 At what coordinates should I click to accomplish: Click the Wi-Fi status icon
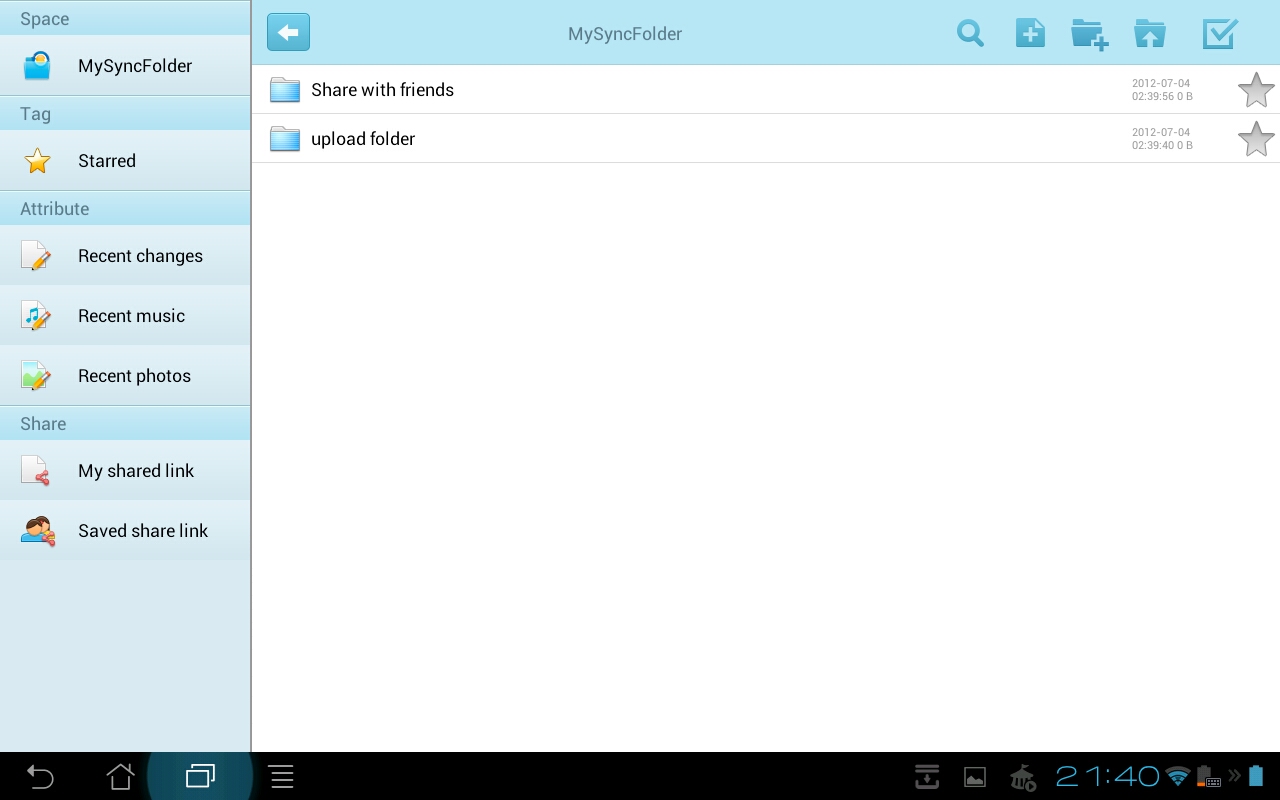click(x=1178, y=776)
